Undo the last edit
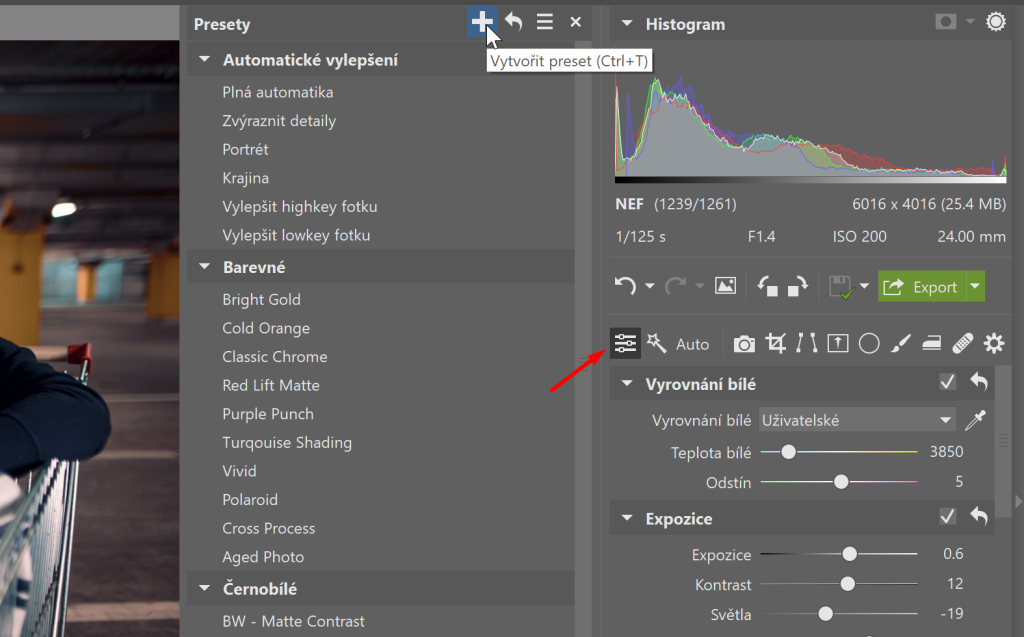Screen dimensions: 1024x637 tap(625, 286)
